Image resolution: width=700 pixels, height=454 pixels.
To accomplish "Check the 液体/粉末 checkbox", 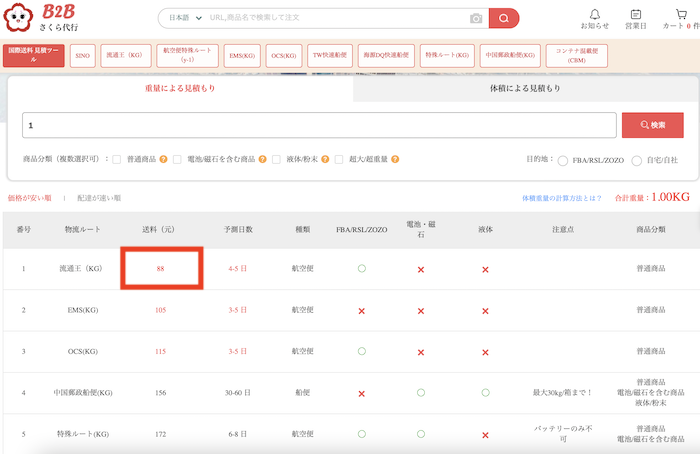I will coord(276,159).
